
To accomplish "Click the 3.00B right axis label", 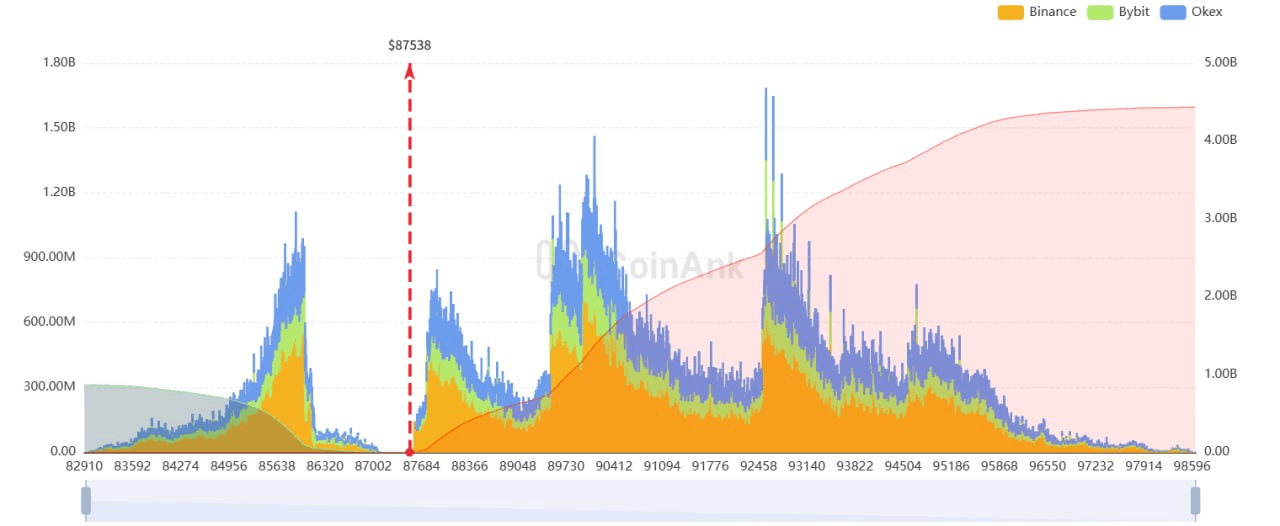I will (1221, 218).
